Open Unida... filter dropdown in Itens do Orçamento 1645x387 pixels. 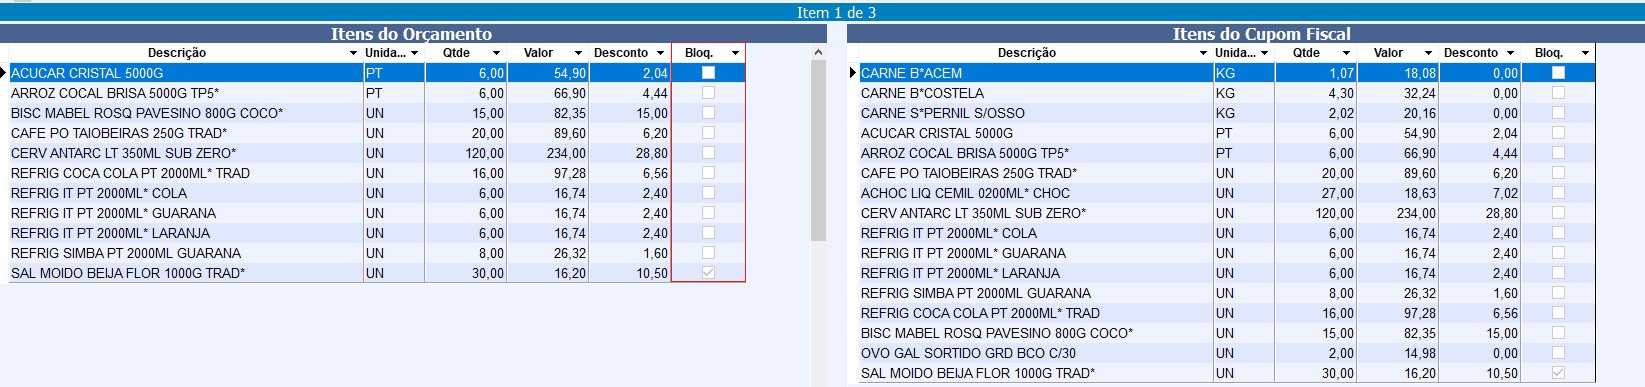pos(415,53)
